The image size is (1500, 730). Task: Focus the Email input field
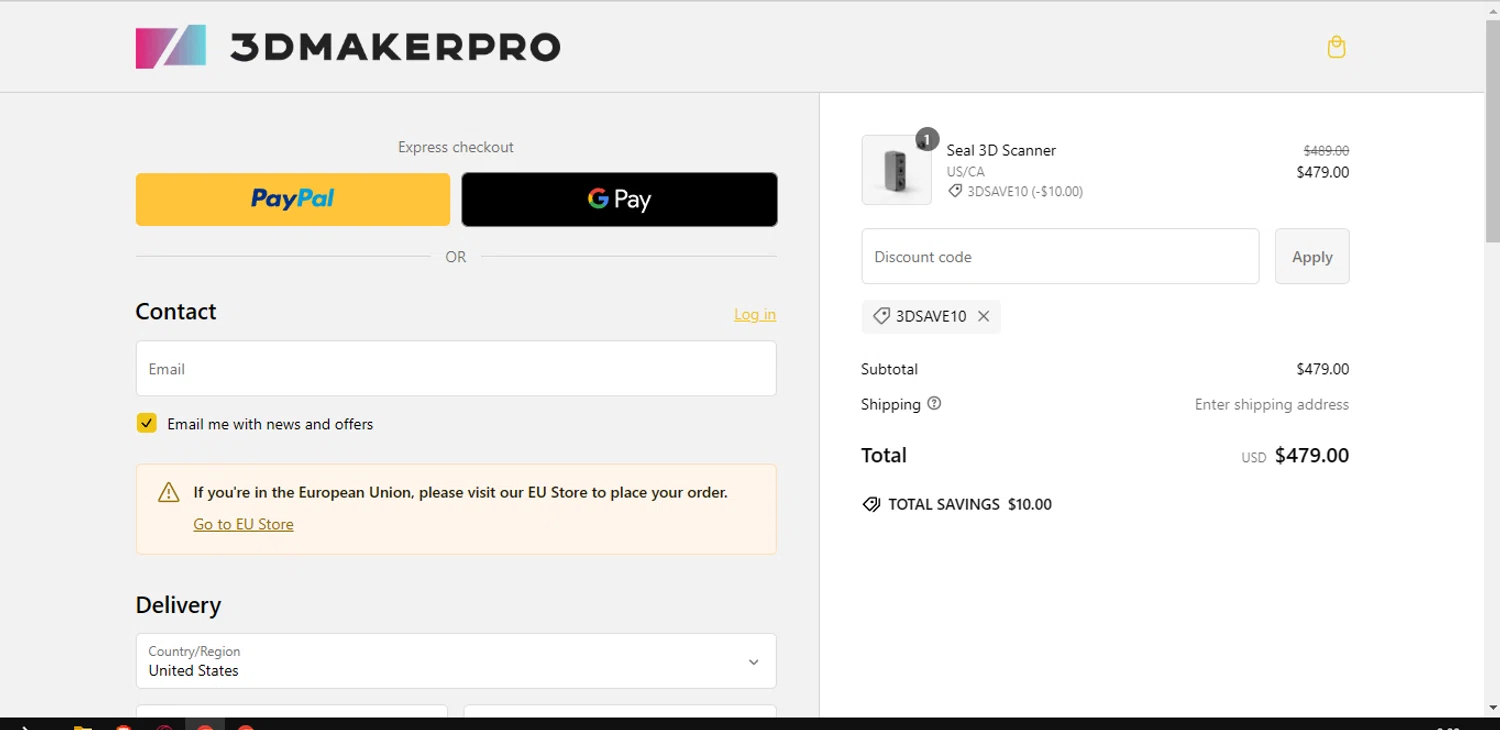(x=456, y=368)
